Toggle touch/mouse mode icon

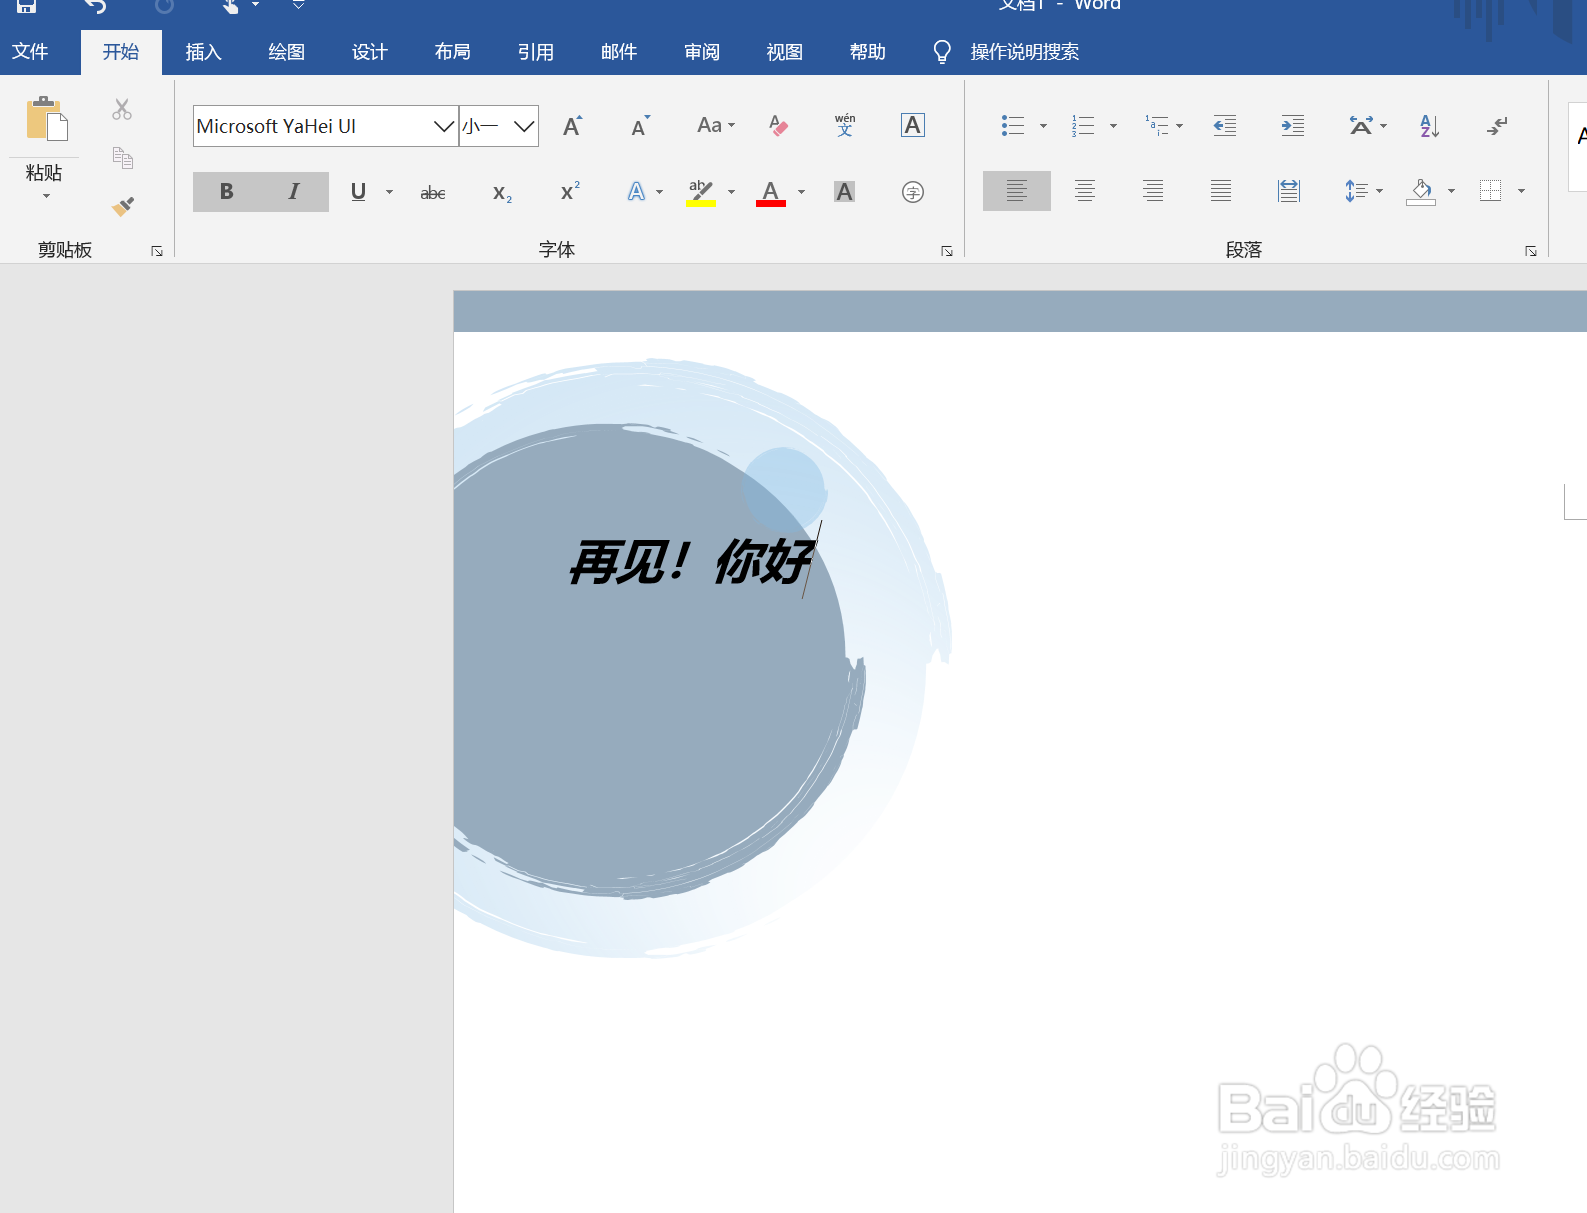[x=230, y=6]
